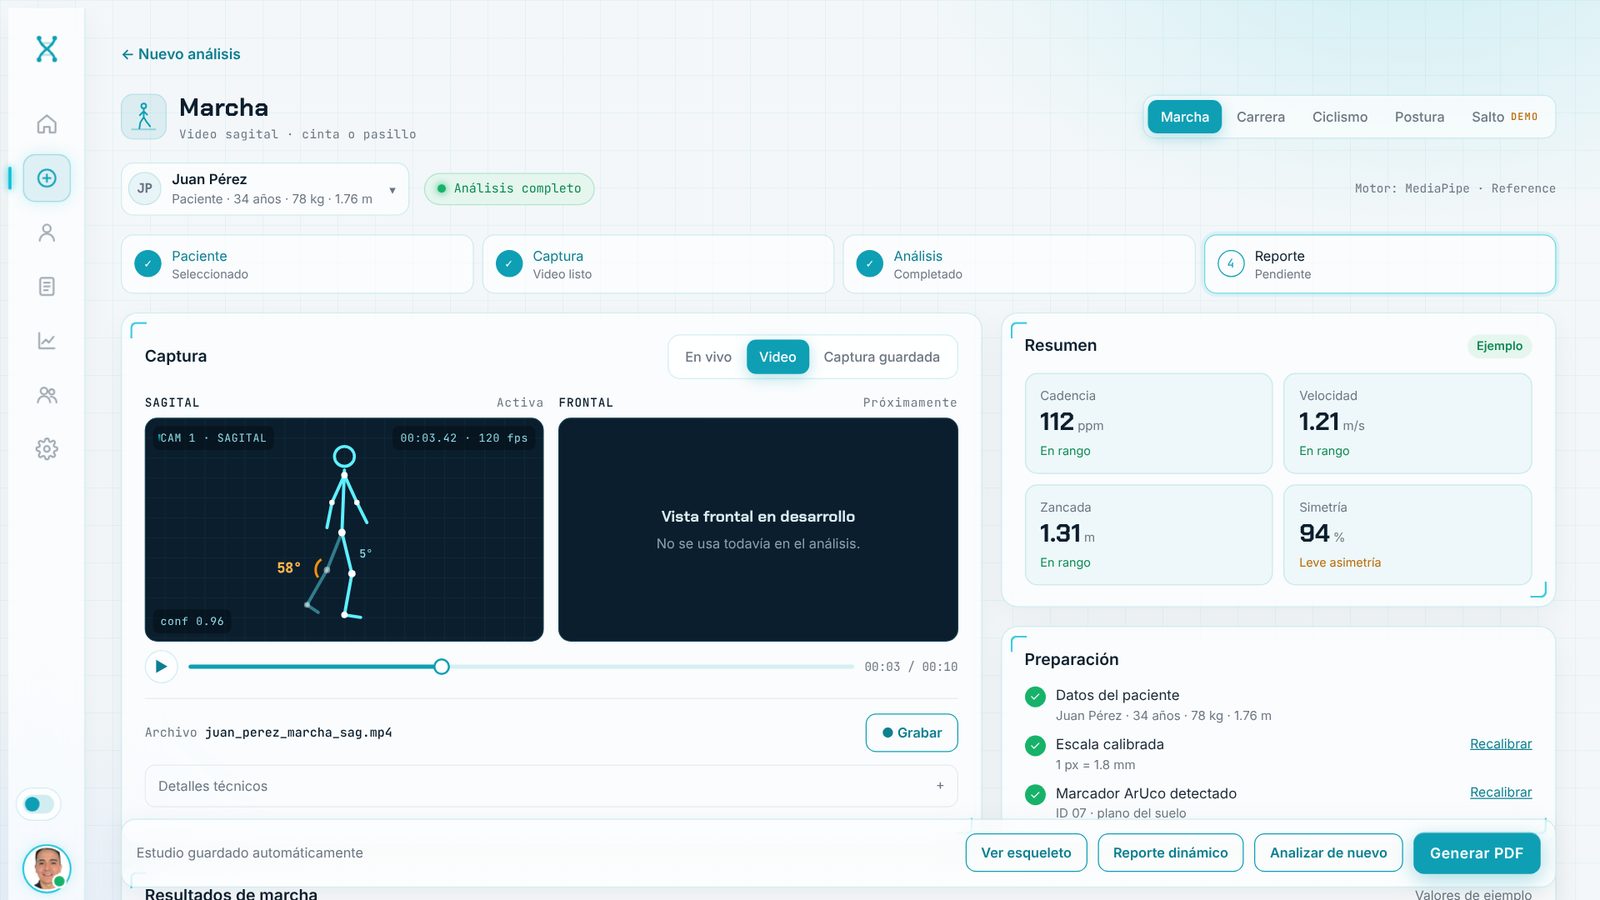Expand Detalles técnicos section

(551, 786)
